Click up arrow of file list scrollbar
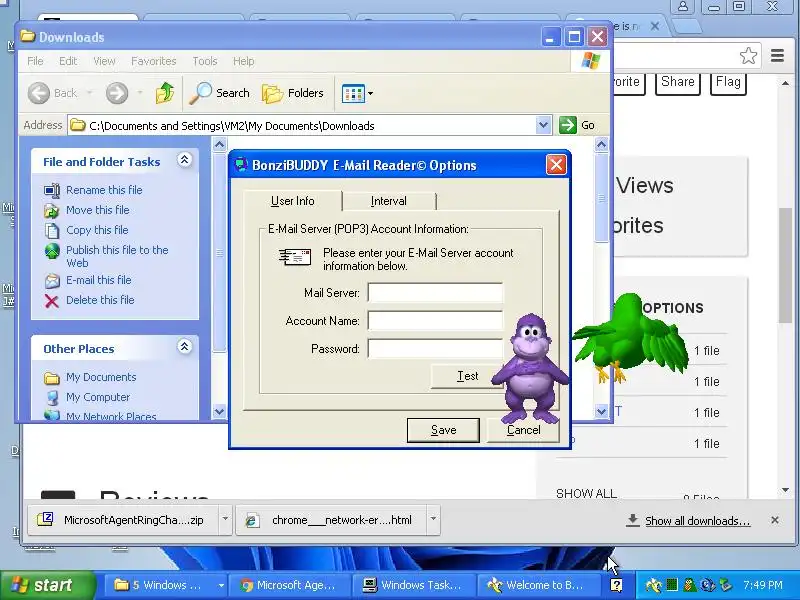 pyautogui.click(x=602, y=145)
